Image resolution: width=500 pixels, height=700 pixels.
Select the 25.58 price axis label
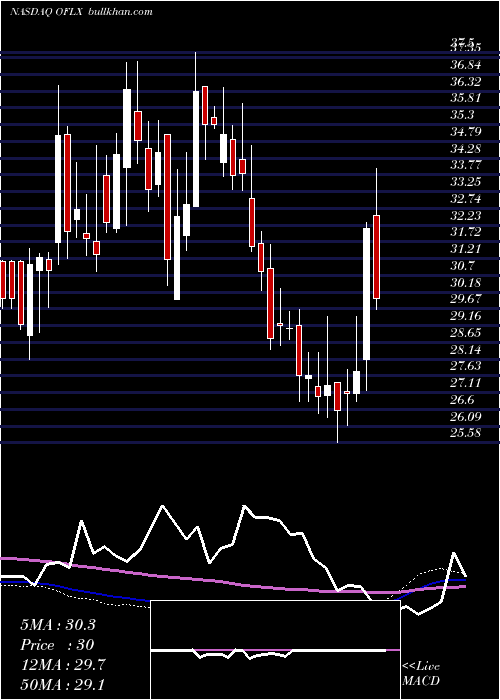[466, 433]
